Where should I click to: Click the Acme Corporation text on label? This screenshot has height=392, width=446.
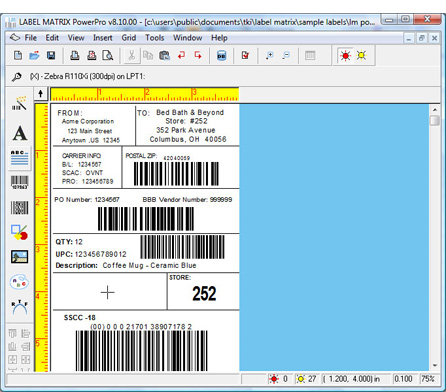coord(88,121)
